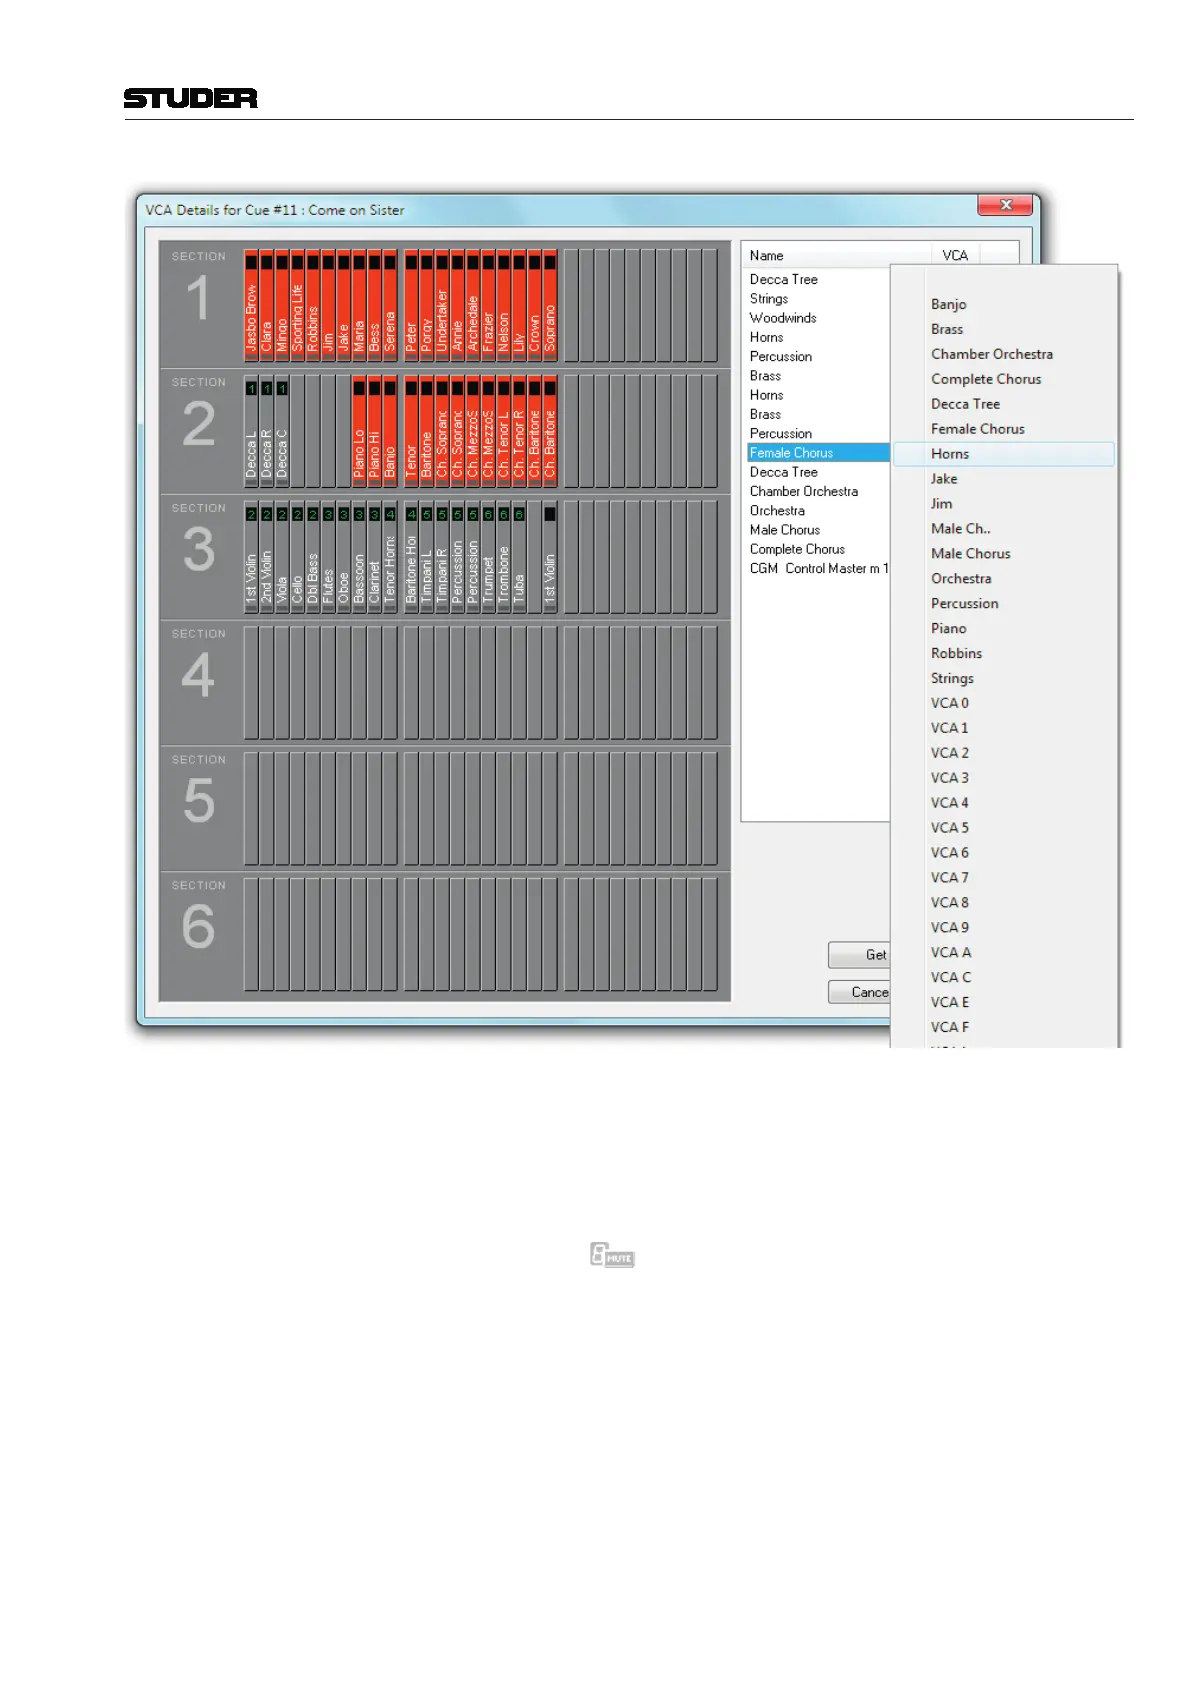This screenshot has height=1684, width=1191.
Task: Toggle the Mingo channel strip
Action: coord(282,305)
